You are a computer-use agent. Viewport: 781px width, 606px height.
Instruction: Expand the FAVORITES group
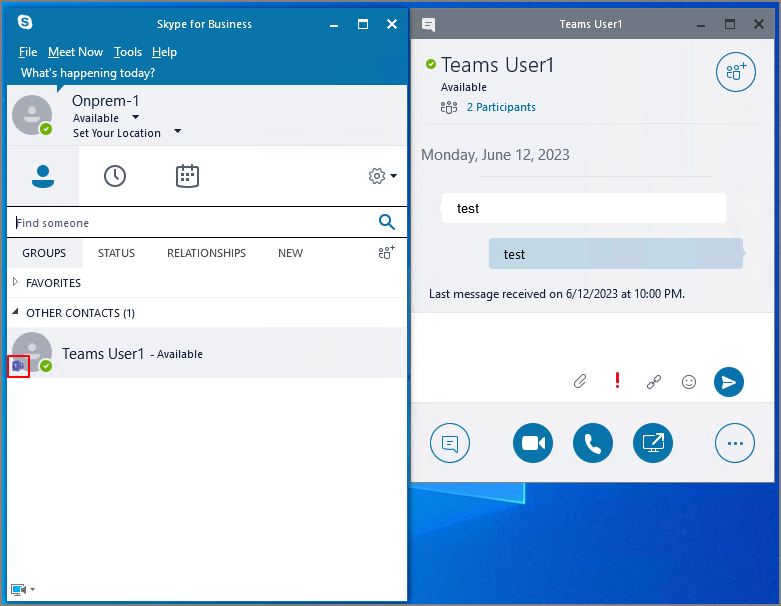pos(15,282)
